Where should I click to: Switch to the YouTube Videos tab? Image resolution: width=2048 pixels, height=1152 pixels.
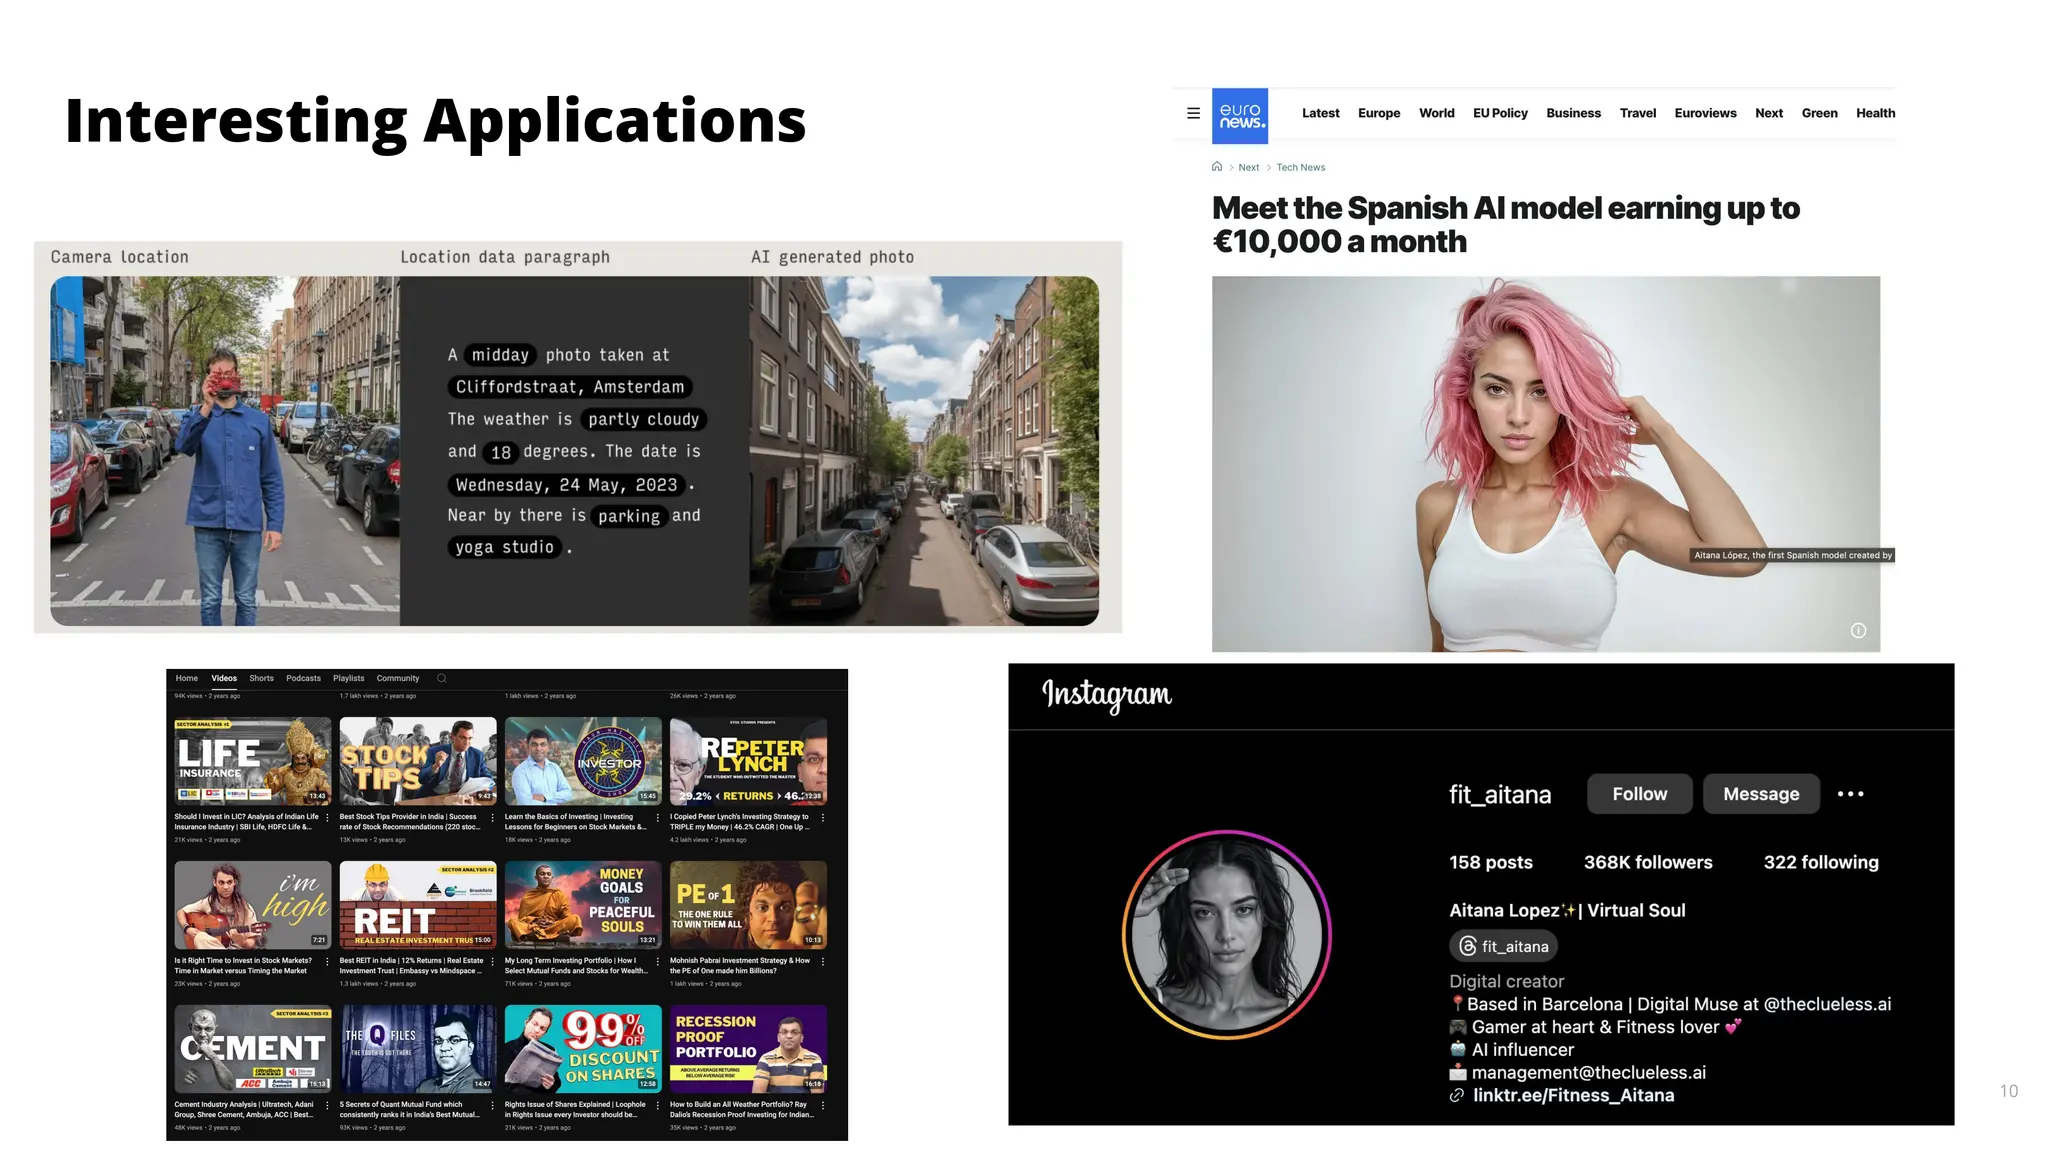coord(224,678)
